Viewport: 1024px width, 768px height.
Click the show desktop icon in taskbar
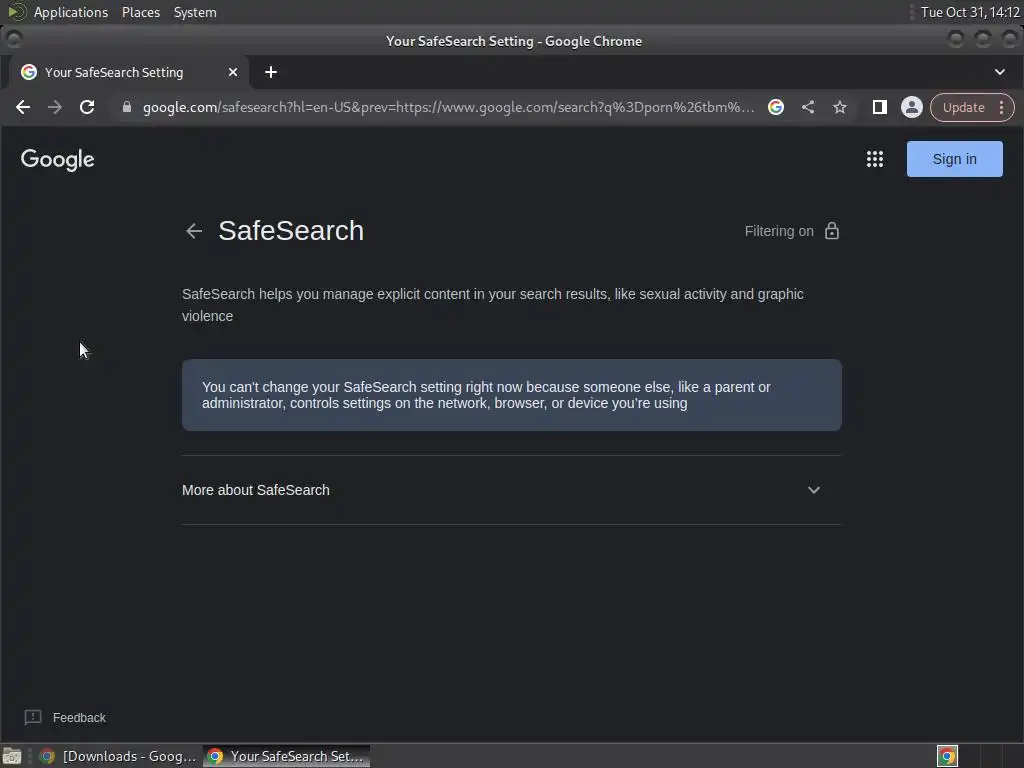coord(12,756)
